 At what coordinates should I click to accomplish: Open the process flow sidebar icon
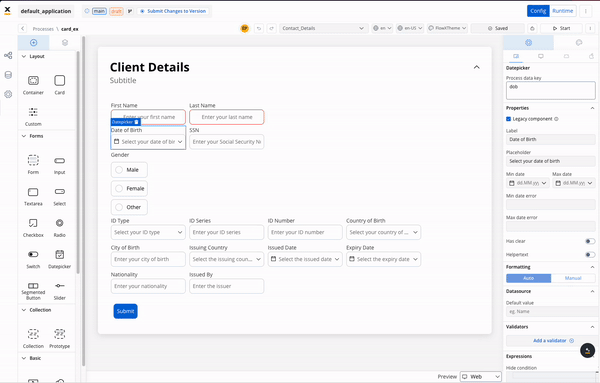tap(8, 55)
